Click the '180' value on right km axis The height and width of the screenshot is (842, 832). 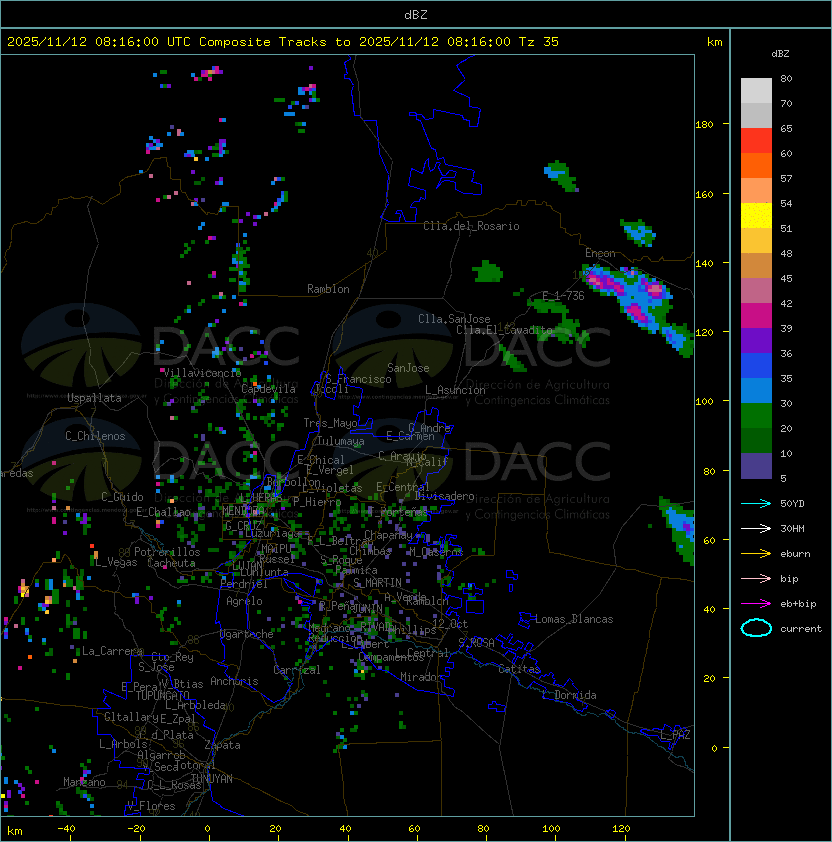(x=704, y=125)
